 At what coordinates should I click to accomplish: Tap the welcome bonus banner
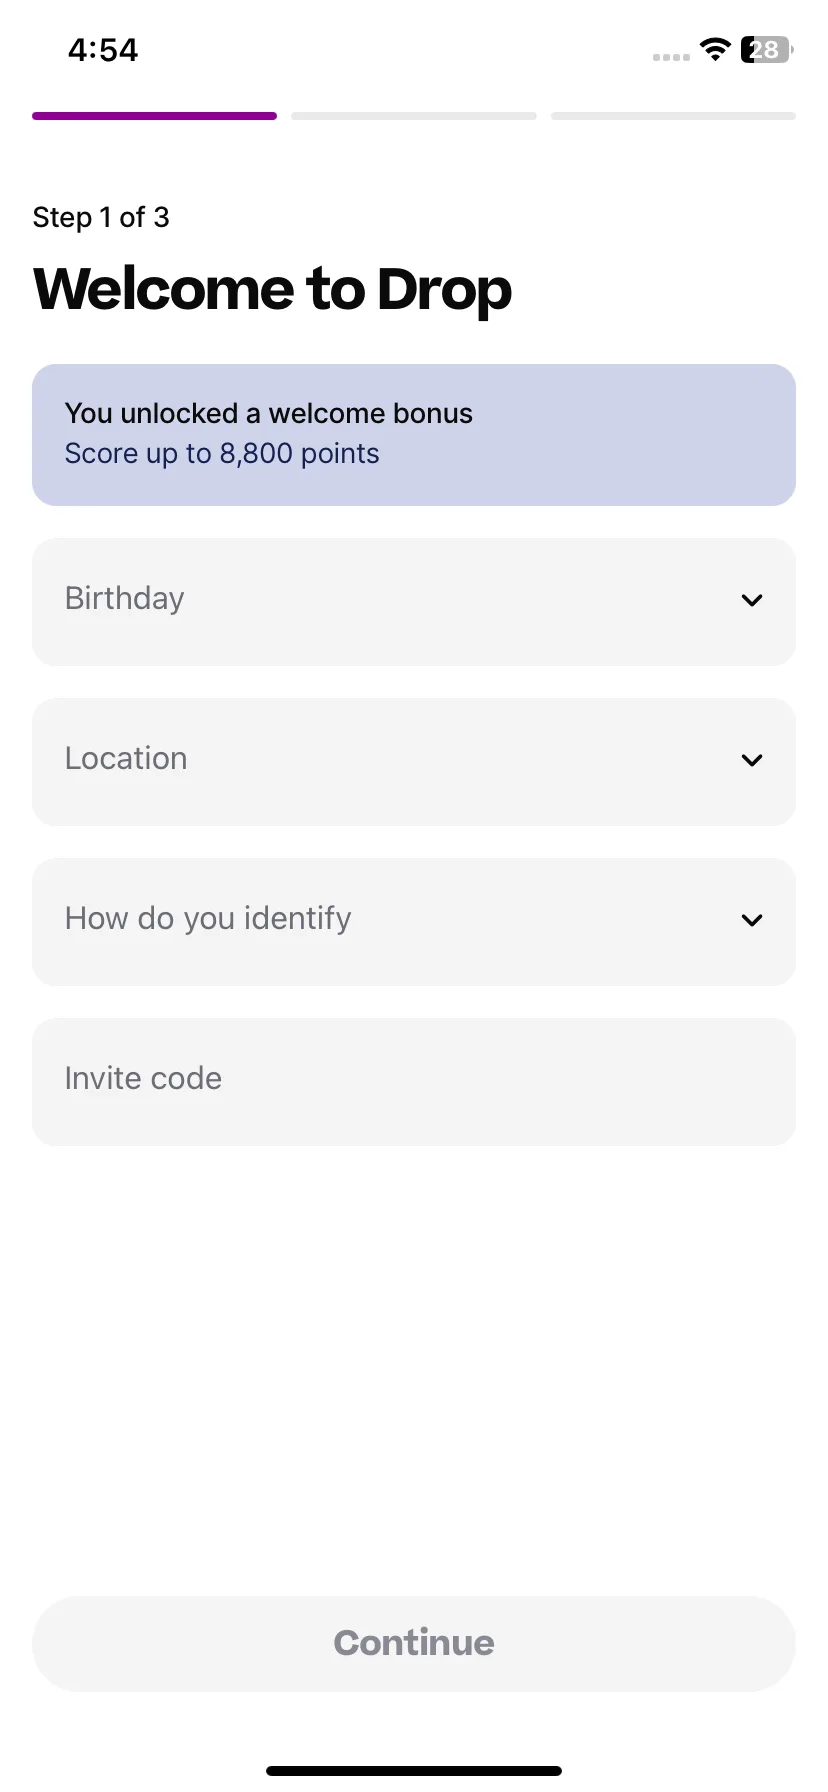click(x=414, y=435)
